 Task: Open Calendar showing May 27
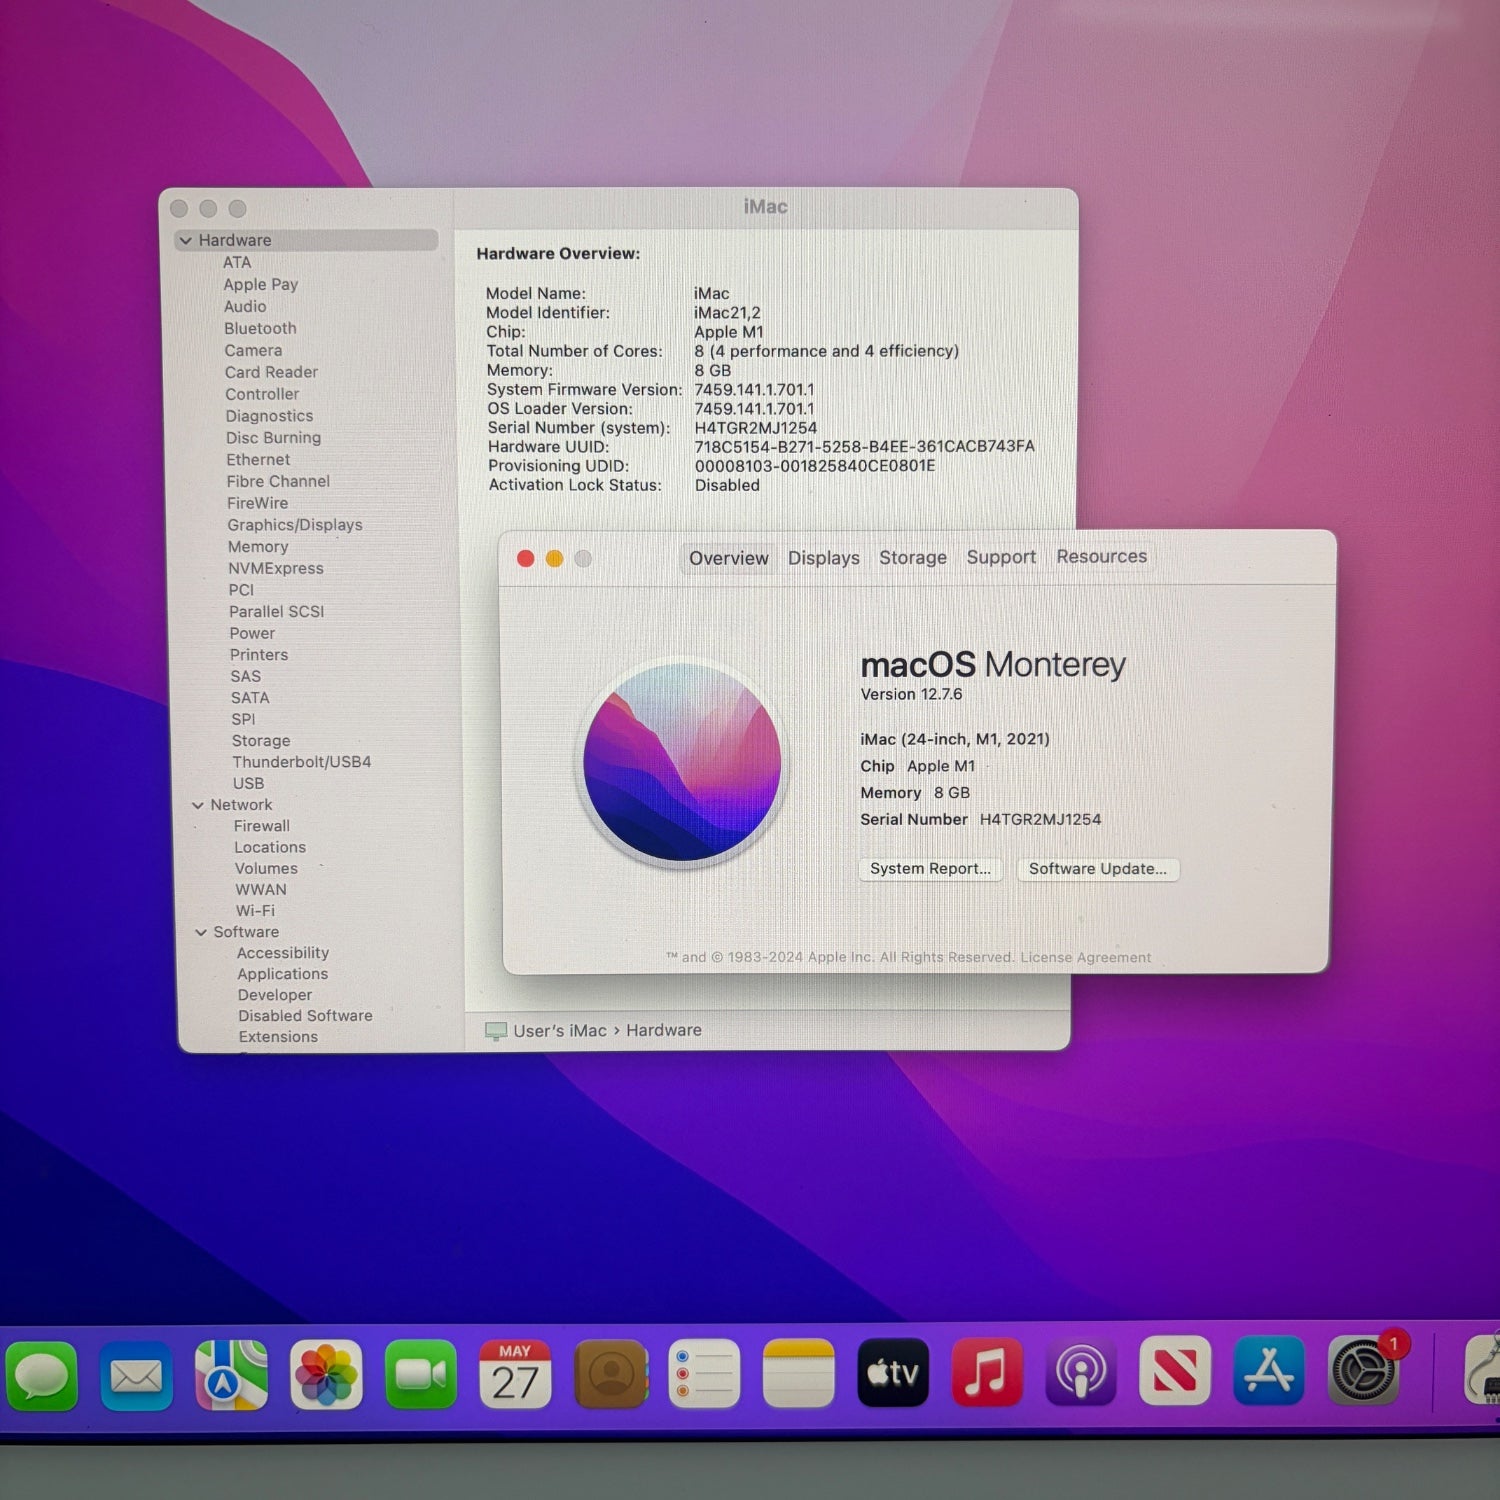click(515, 1374)
